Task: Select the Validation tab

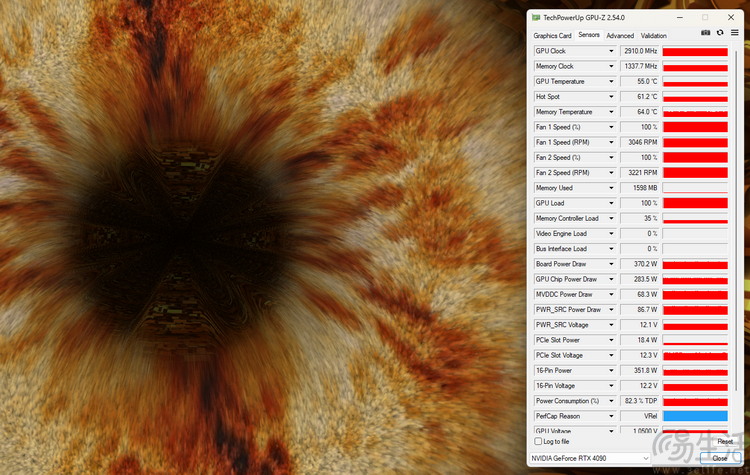Action: pos(653,35)
